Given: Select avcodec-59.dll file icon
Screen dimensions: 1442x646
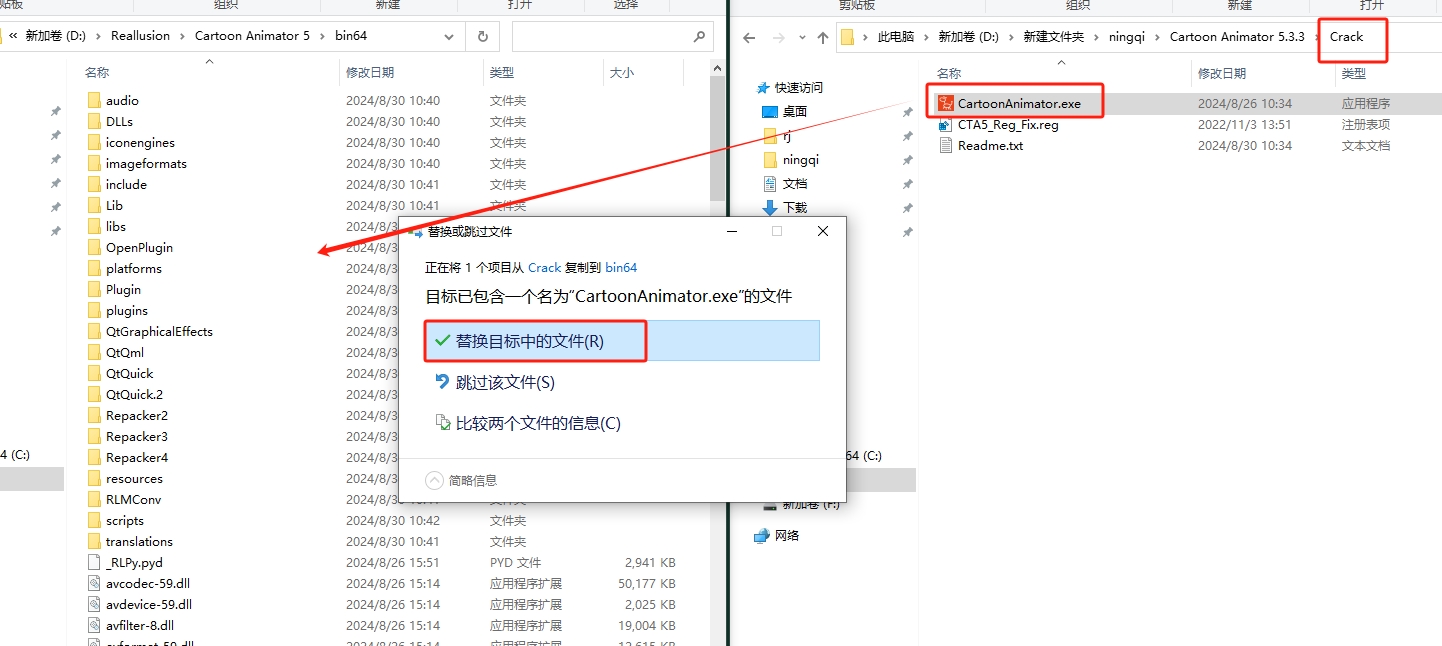Looking at the screenshot, I should click(94, 583).
